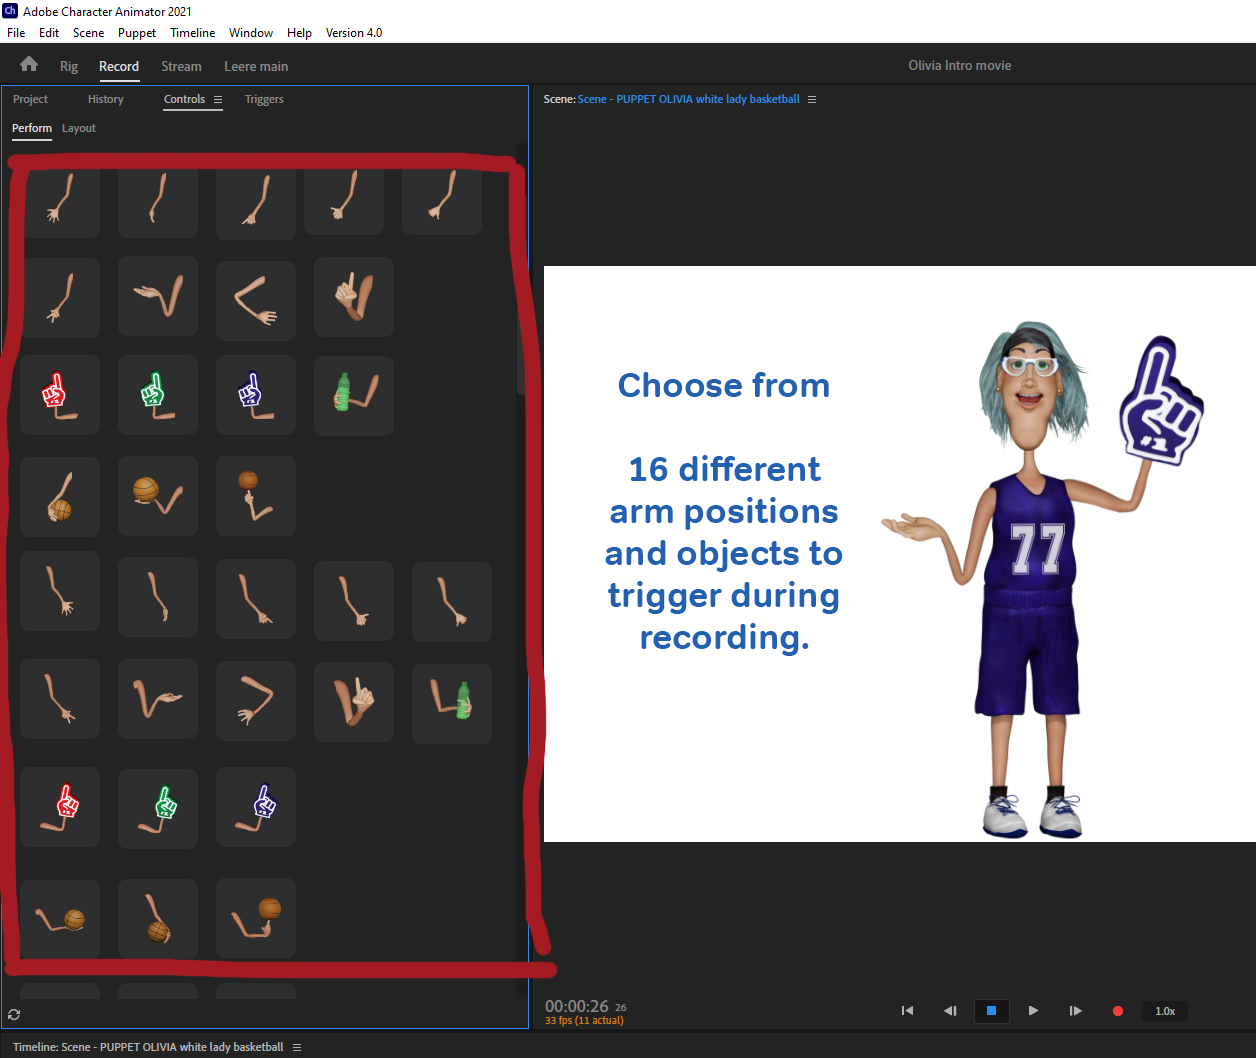The height and width of the screenshot is (1058, 1256).
Task: Toggle the blue stop playback button
Action: click(991, 1011)
